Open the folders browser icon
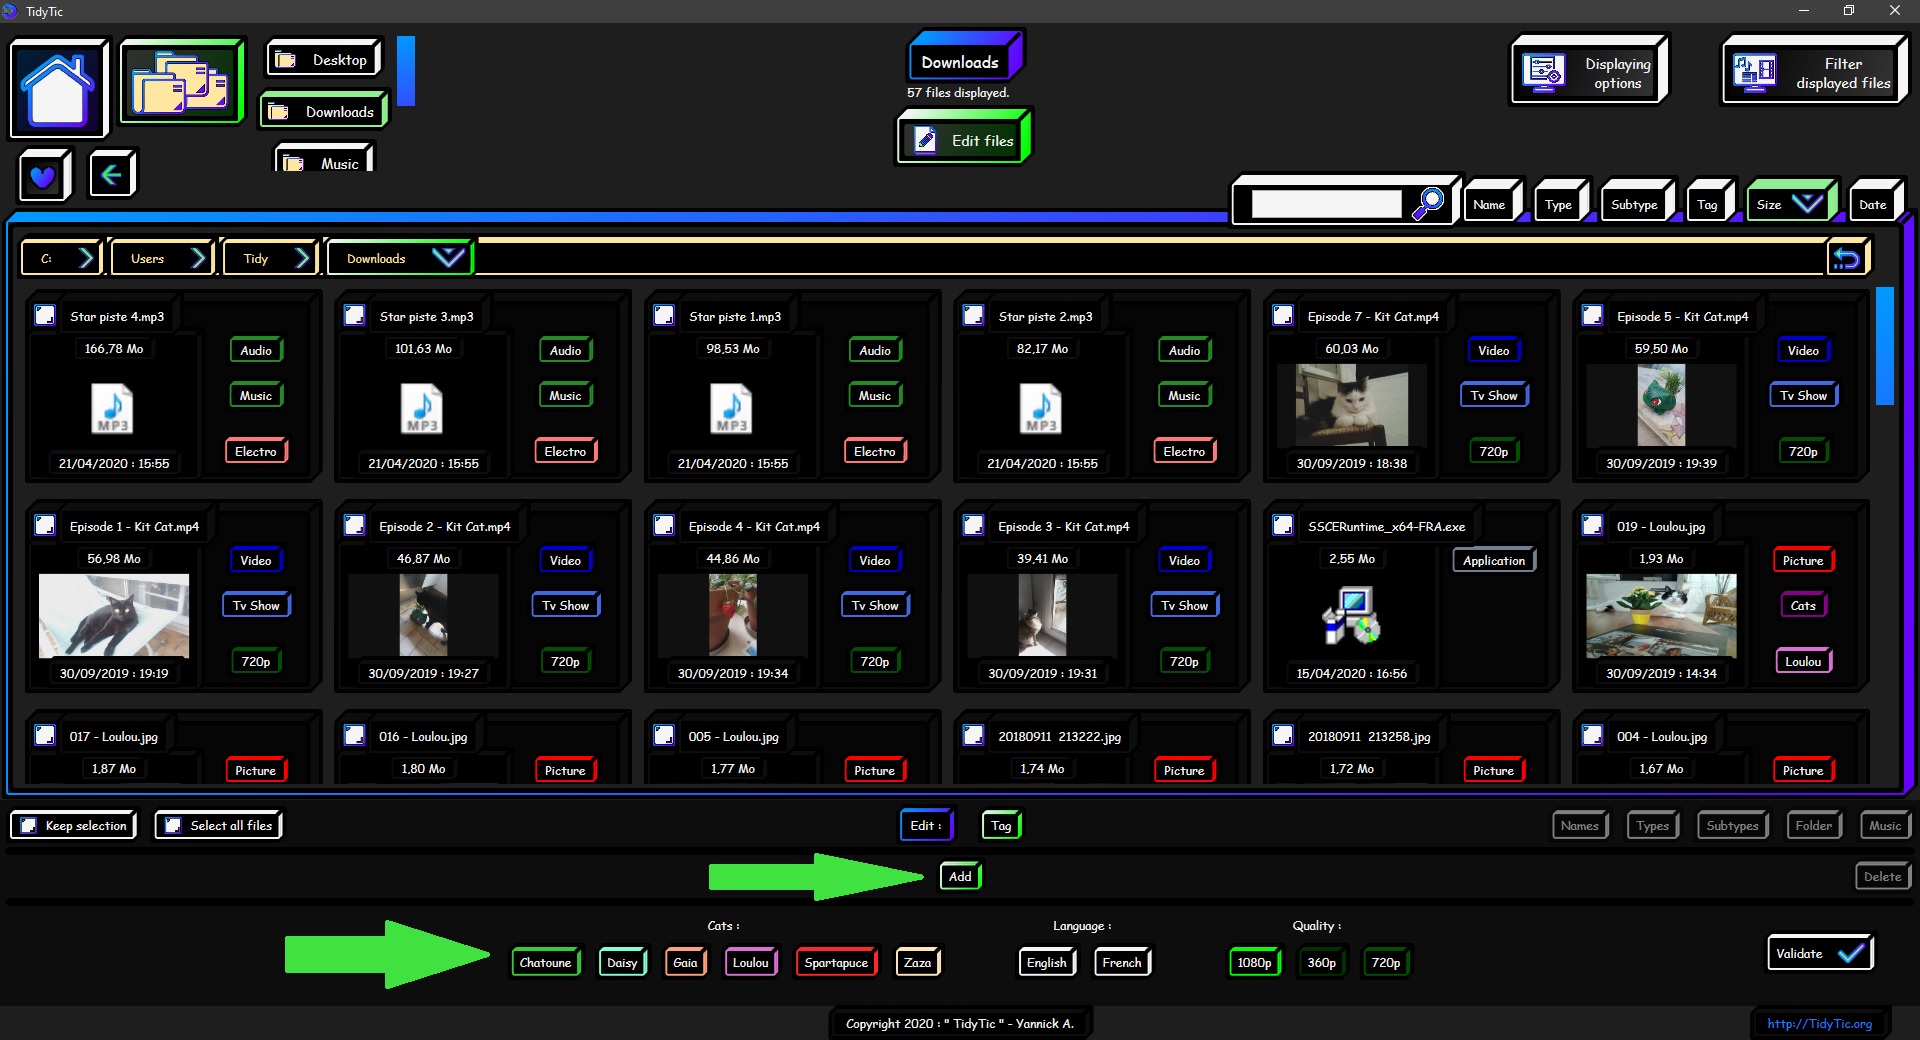Image resolution: width=1920 pixels, height=1040 pixels. 181,82
